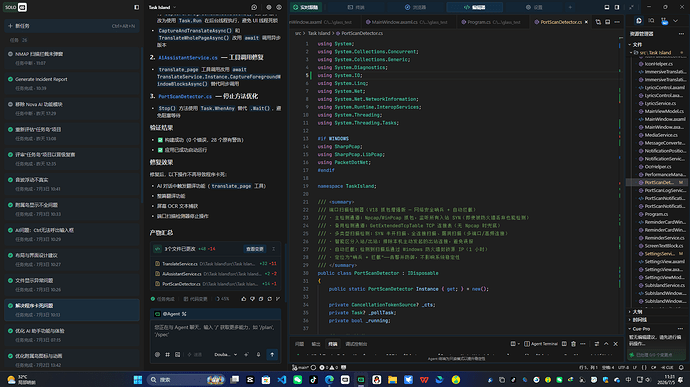Open editor more actions ellipsis
Screen dimensions: 690x387
[x=617, y=22]
